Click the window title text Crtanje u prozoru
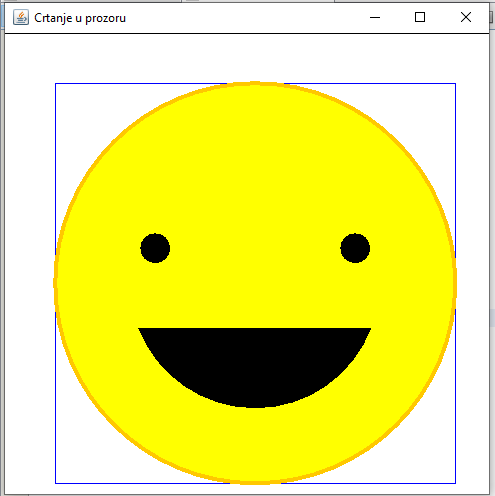The height and width of the screenshot is (496, 495). click(80, 18)
